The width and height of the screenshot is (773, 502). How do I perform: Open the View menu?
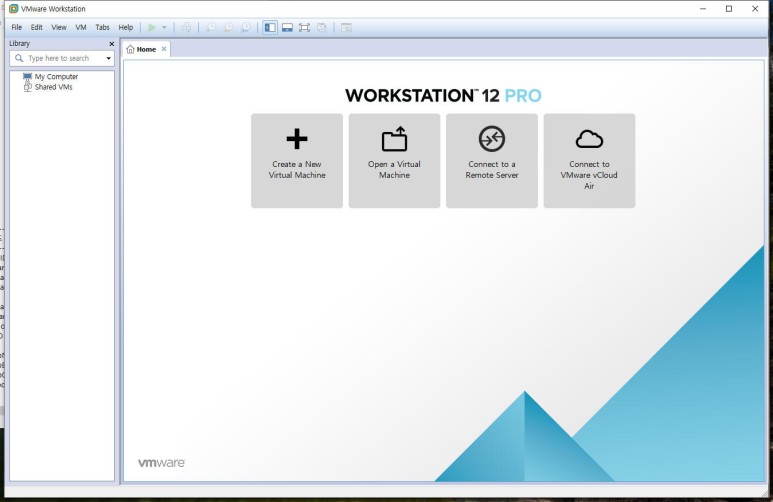[x=59, y=28]
